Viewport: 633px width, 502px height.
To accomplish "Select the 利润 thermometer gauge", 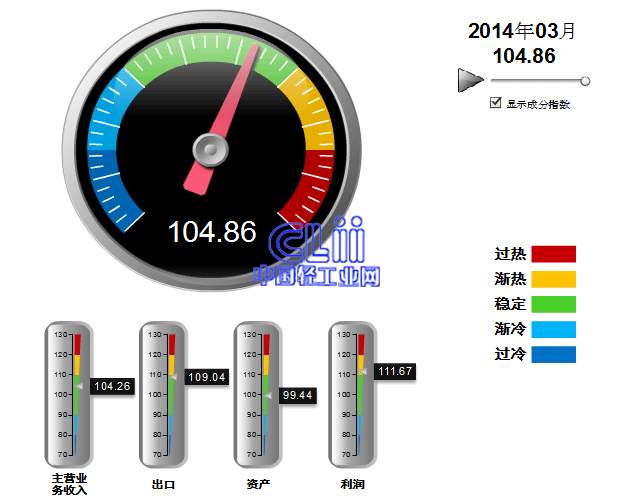I will 353,395.
